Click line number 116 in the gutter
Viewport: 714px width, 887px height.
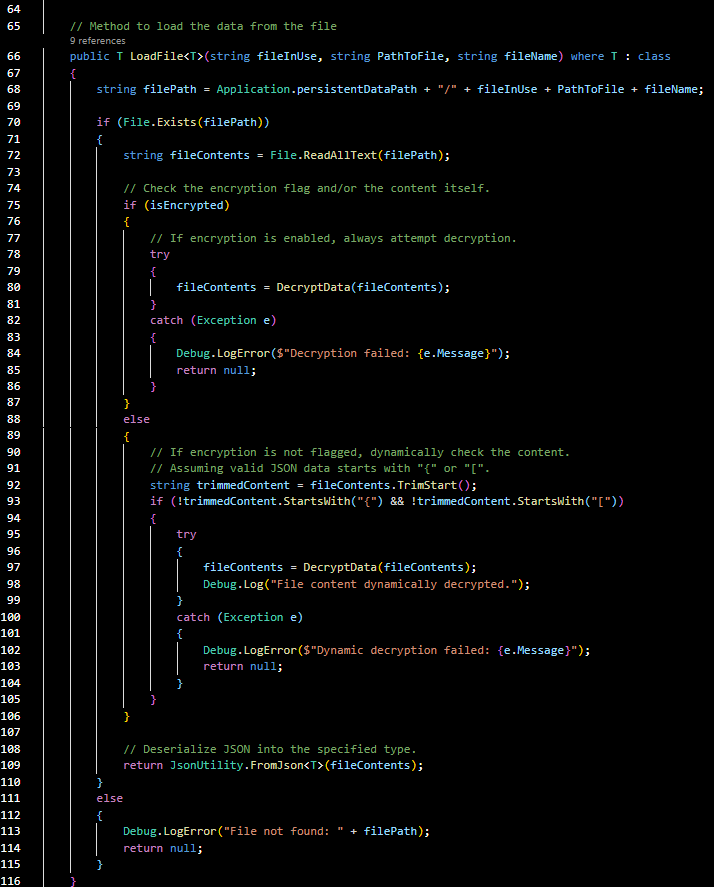coord(11,881)
